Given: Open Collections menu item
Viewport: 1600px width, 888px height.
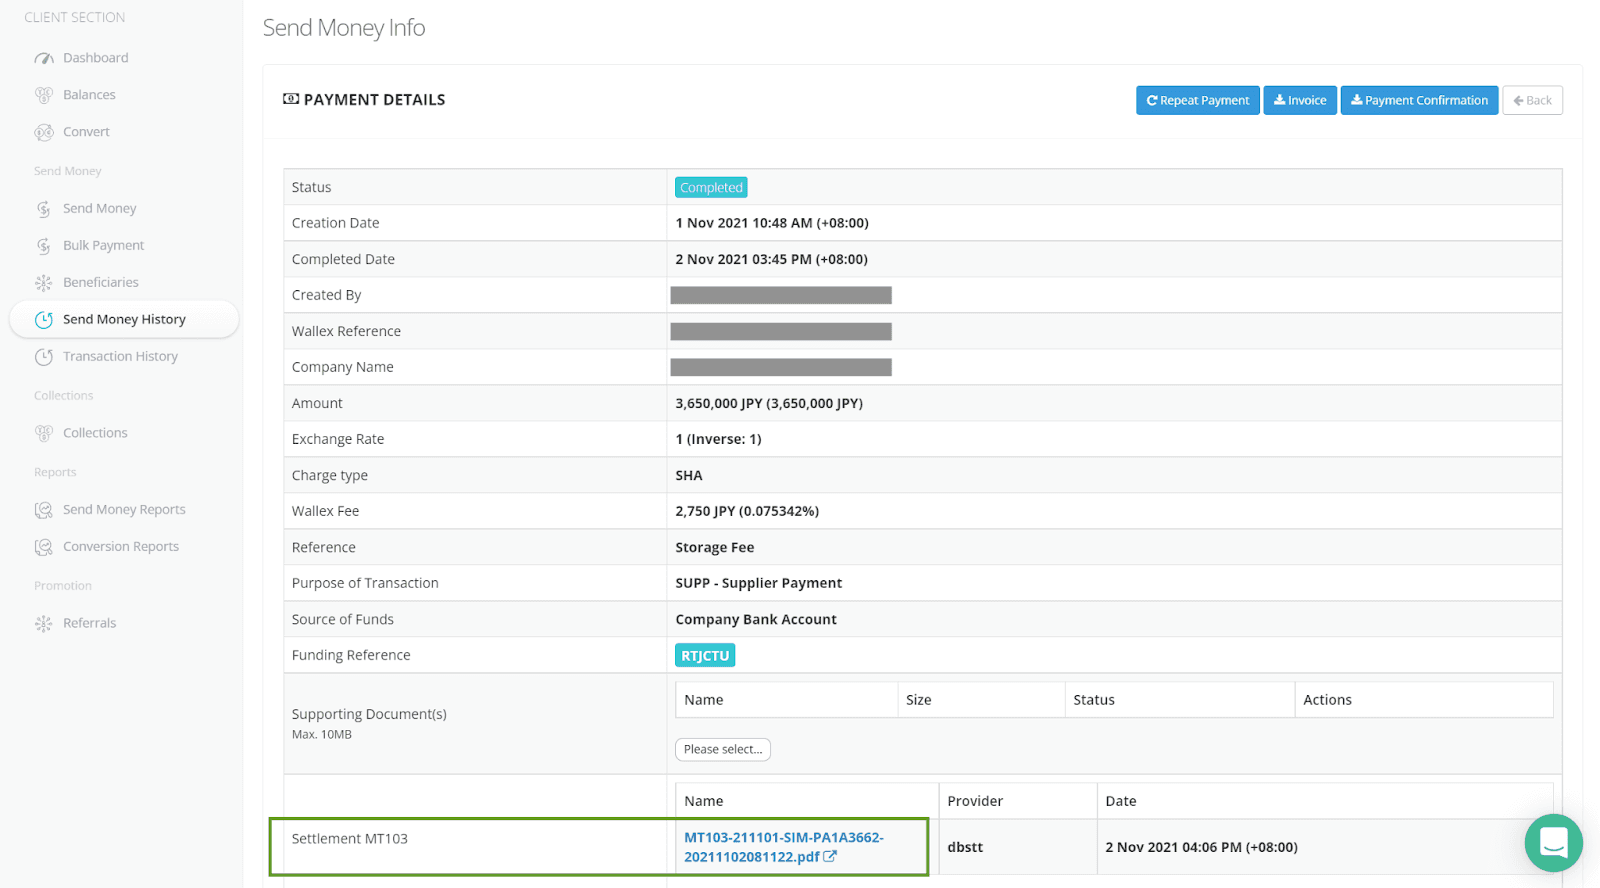Looking at the screenshot, I should click(95, 433).
